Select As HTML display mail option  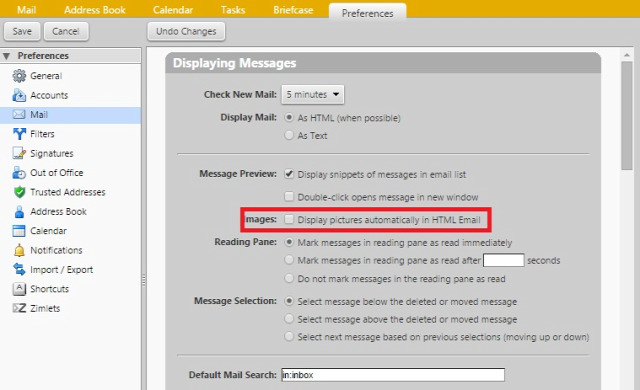[289, 117]
